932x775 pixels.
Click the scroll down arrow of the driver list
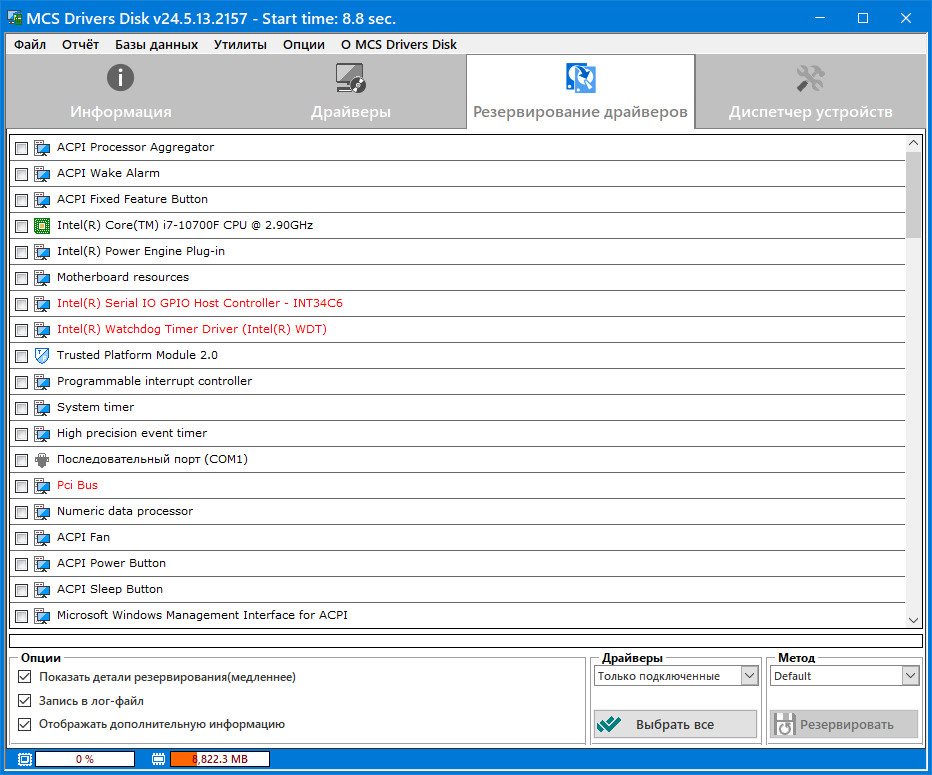point(914,620)
